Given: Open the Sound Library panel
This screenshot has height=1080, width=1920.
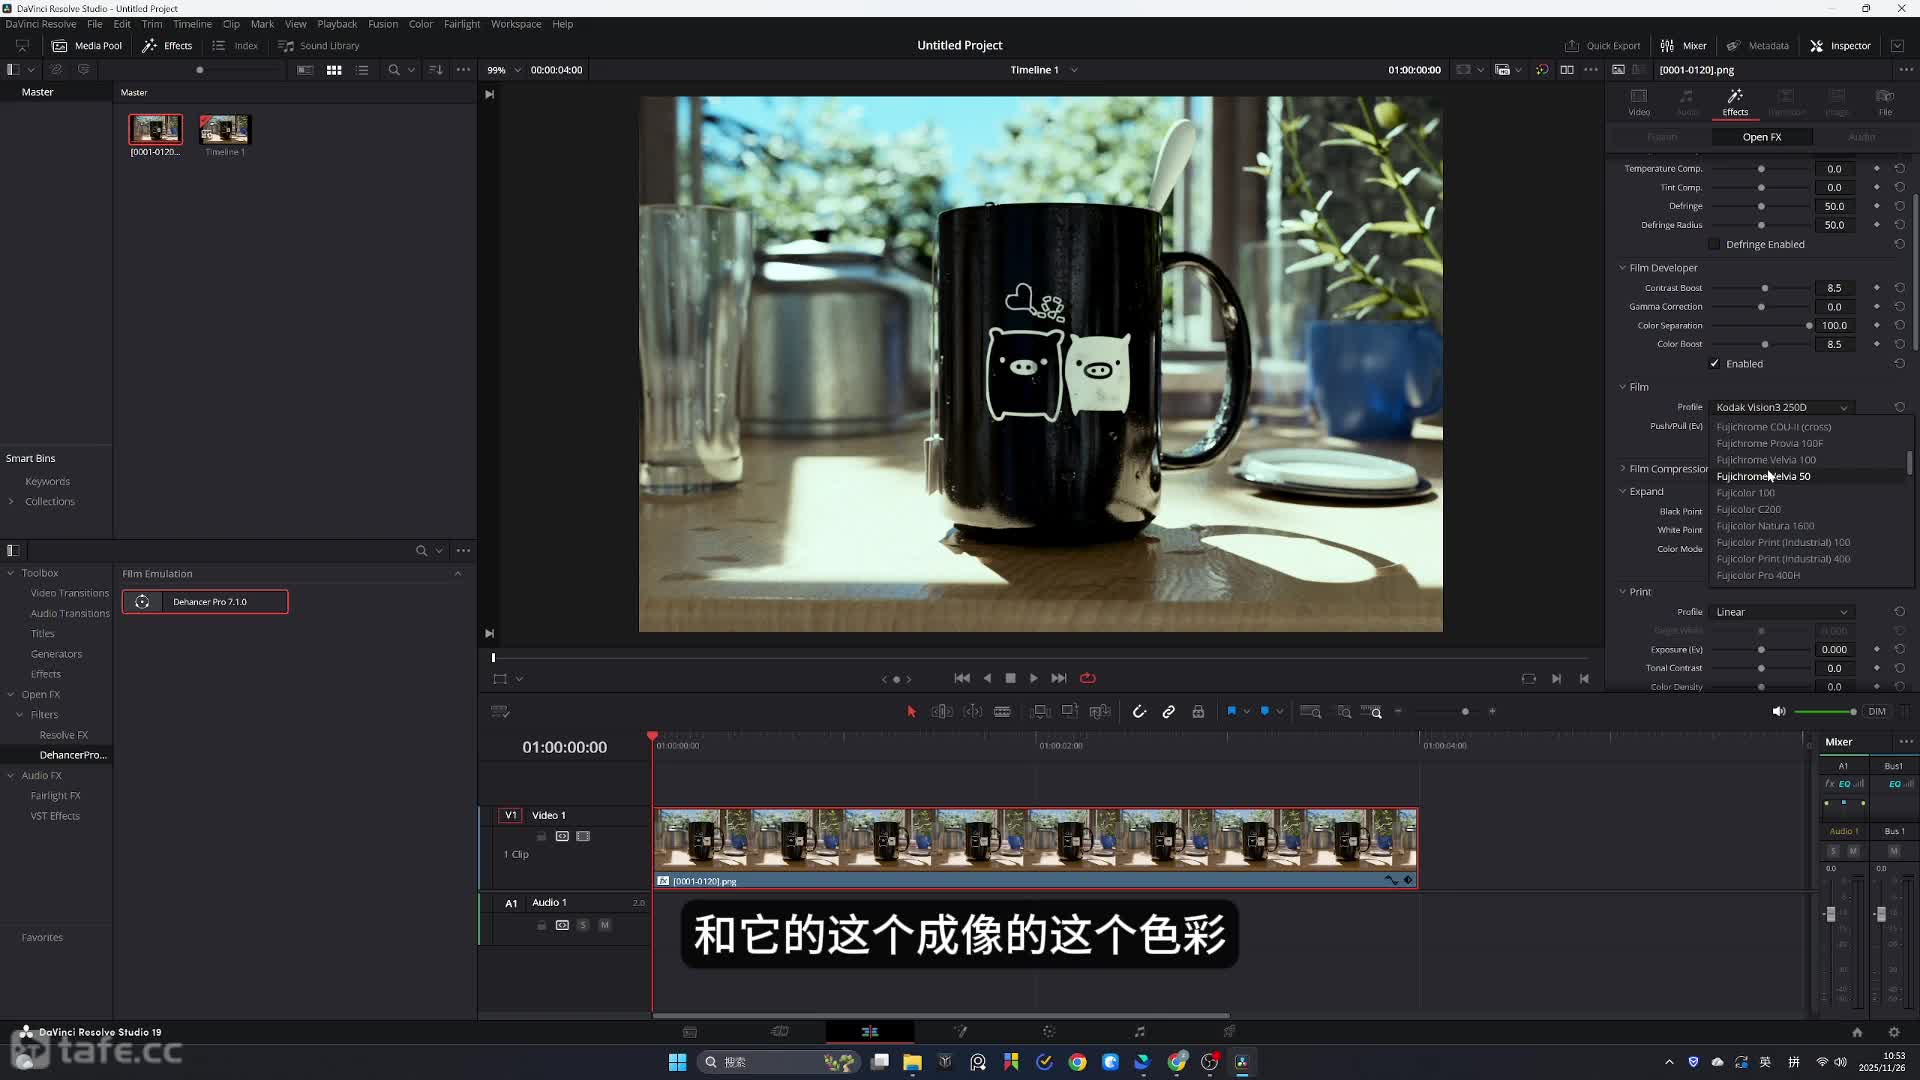Looking at the screenshot, I should 319,46.
